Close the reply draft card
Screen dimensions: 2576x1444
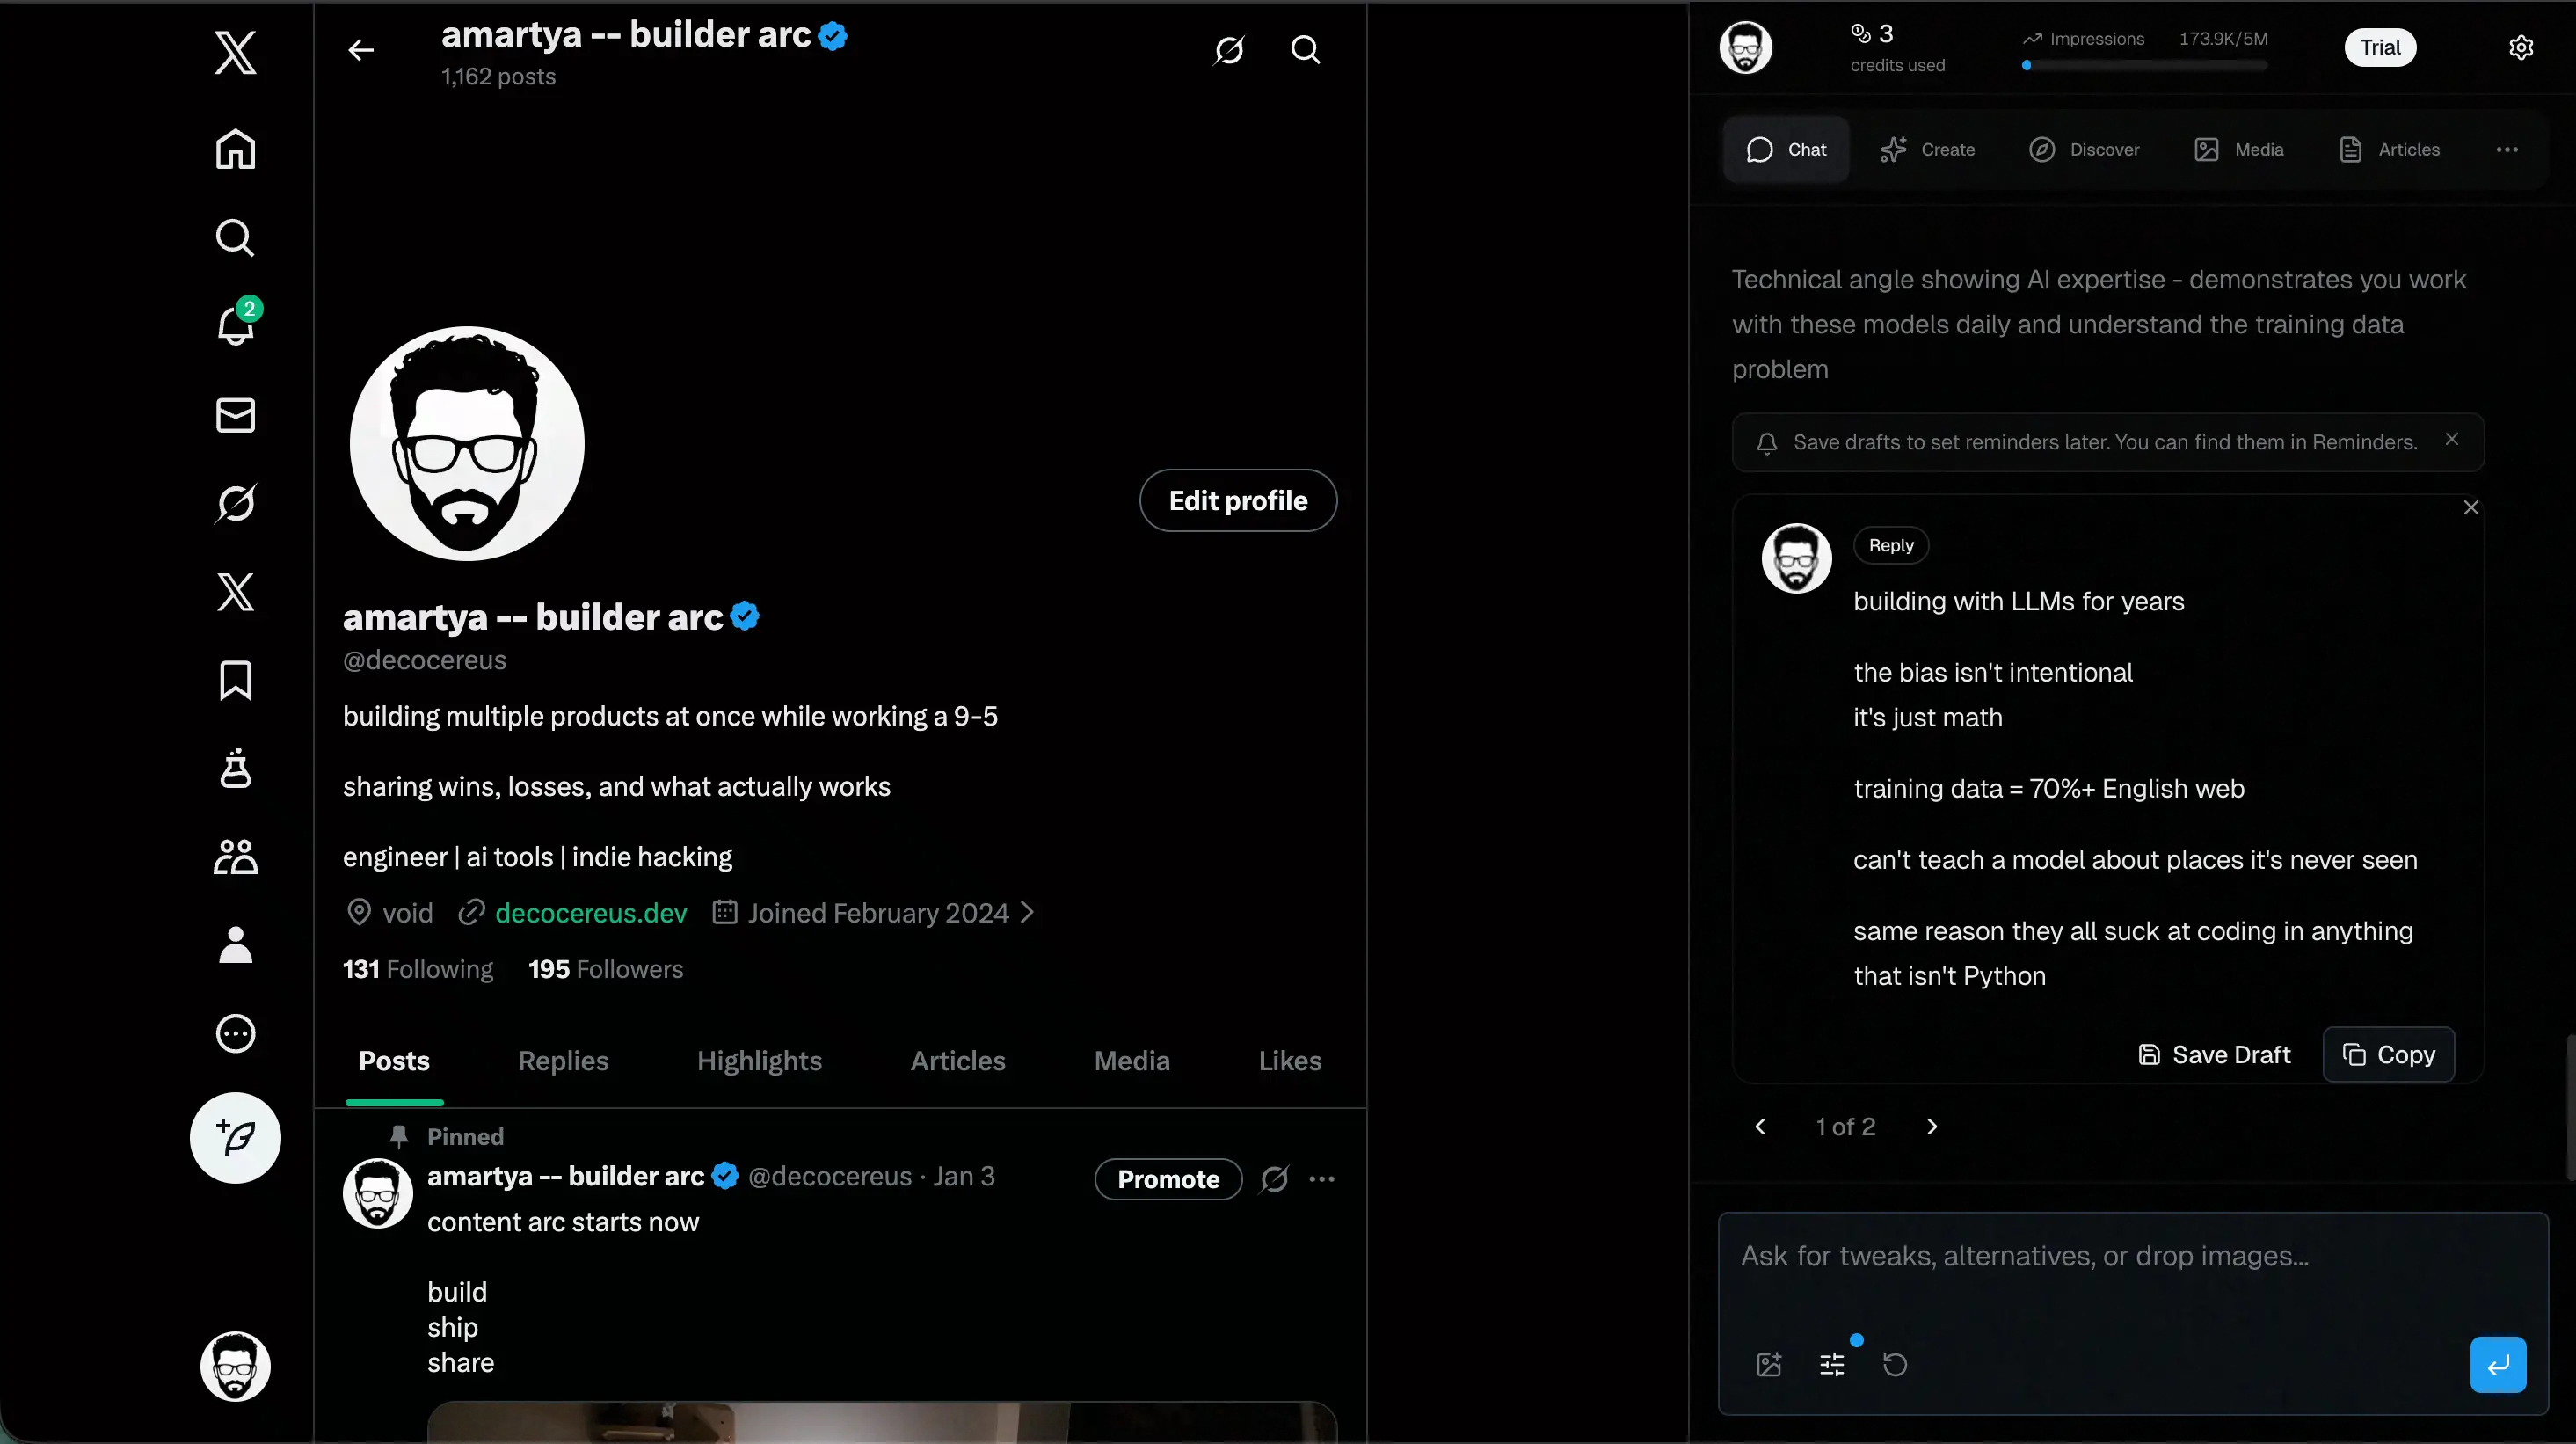click(2471, 508)
